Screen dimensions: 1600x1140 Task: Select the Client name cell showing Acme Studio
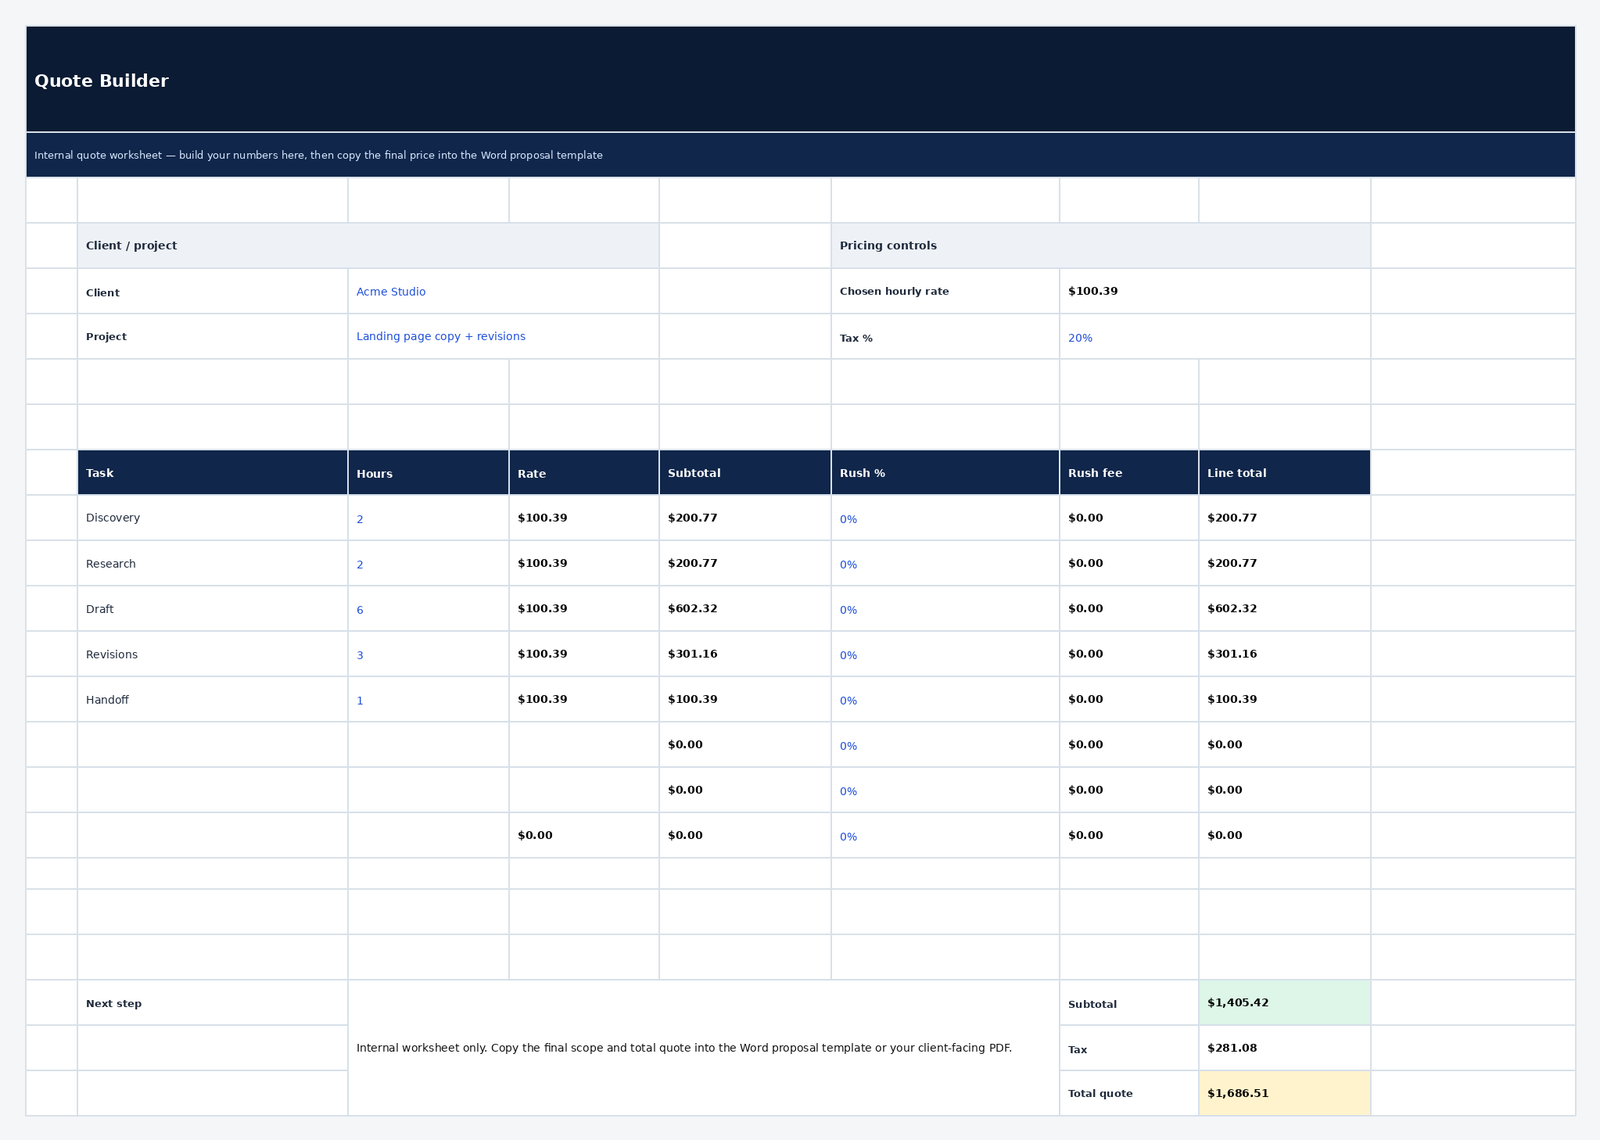pos(391,291)
